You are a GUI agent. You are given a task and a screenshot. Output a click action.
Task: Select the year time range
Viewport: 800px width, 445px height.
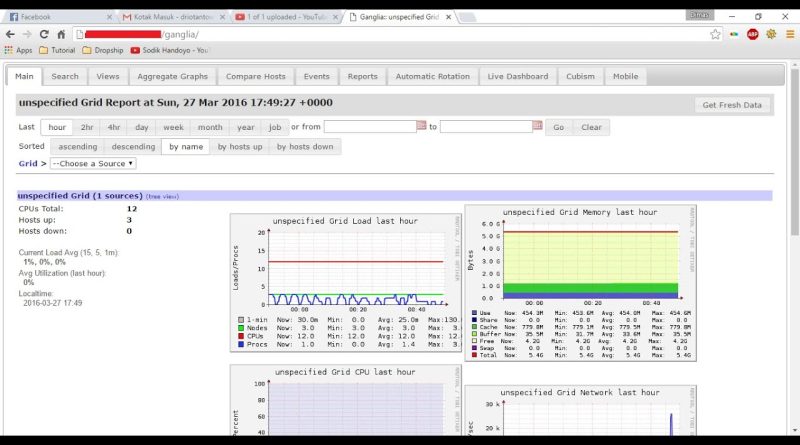point(245,127)
